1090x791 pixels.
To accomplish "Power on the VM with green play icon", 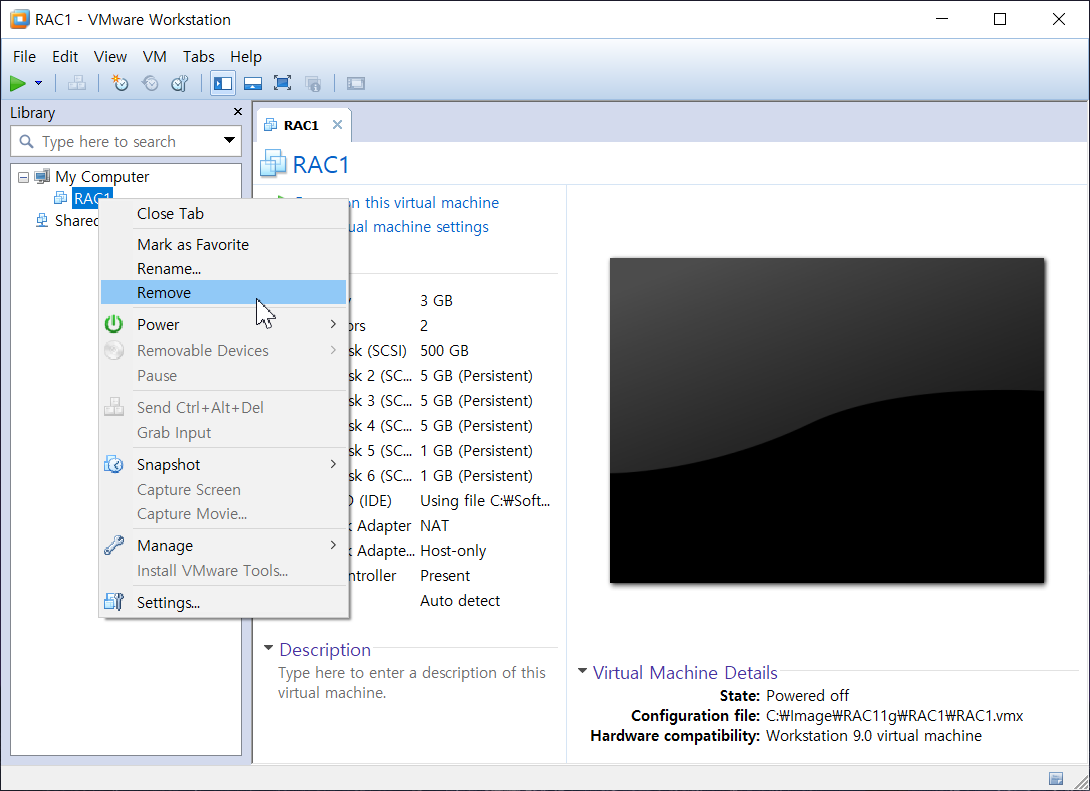I will (18, 83).
